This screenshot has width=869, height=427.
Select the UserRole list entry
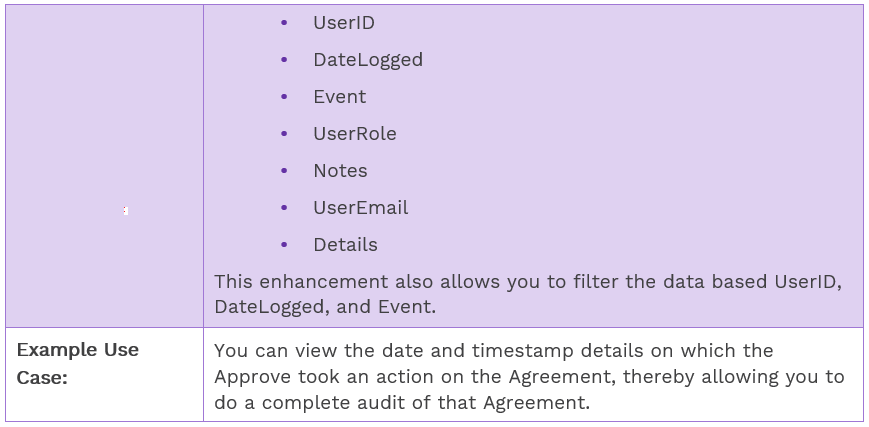tap(354, 134)
